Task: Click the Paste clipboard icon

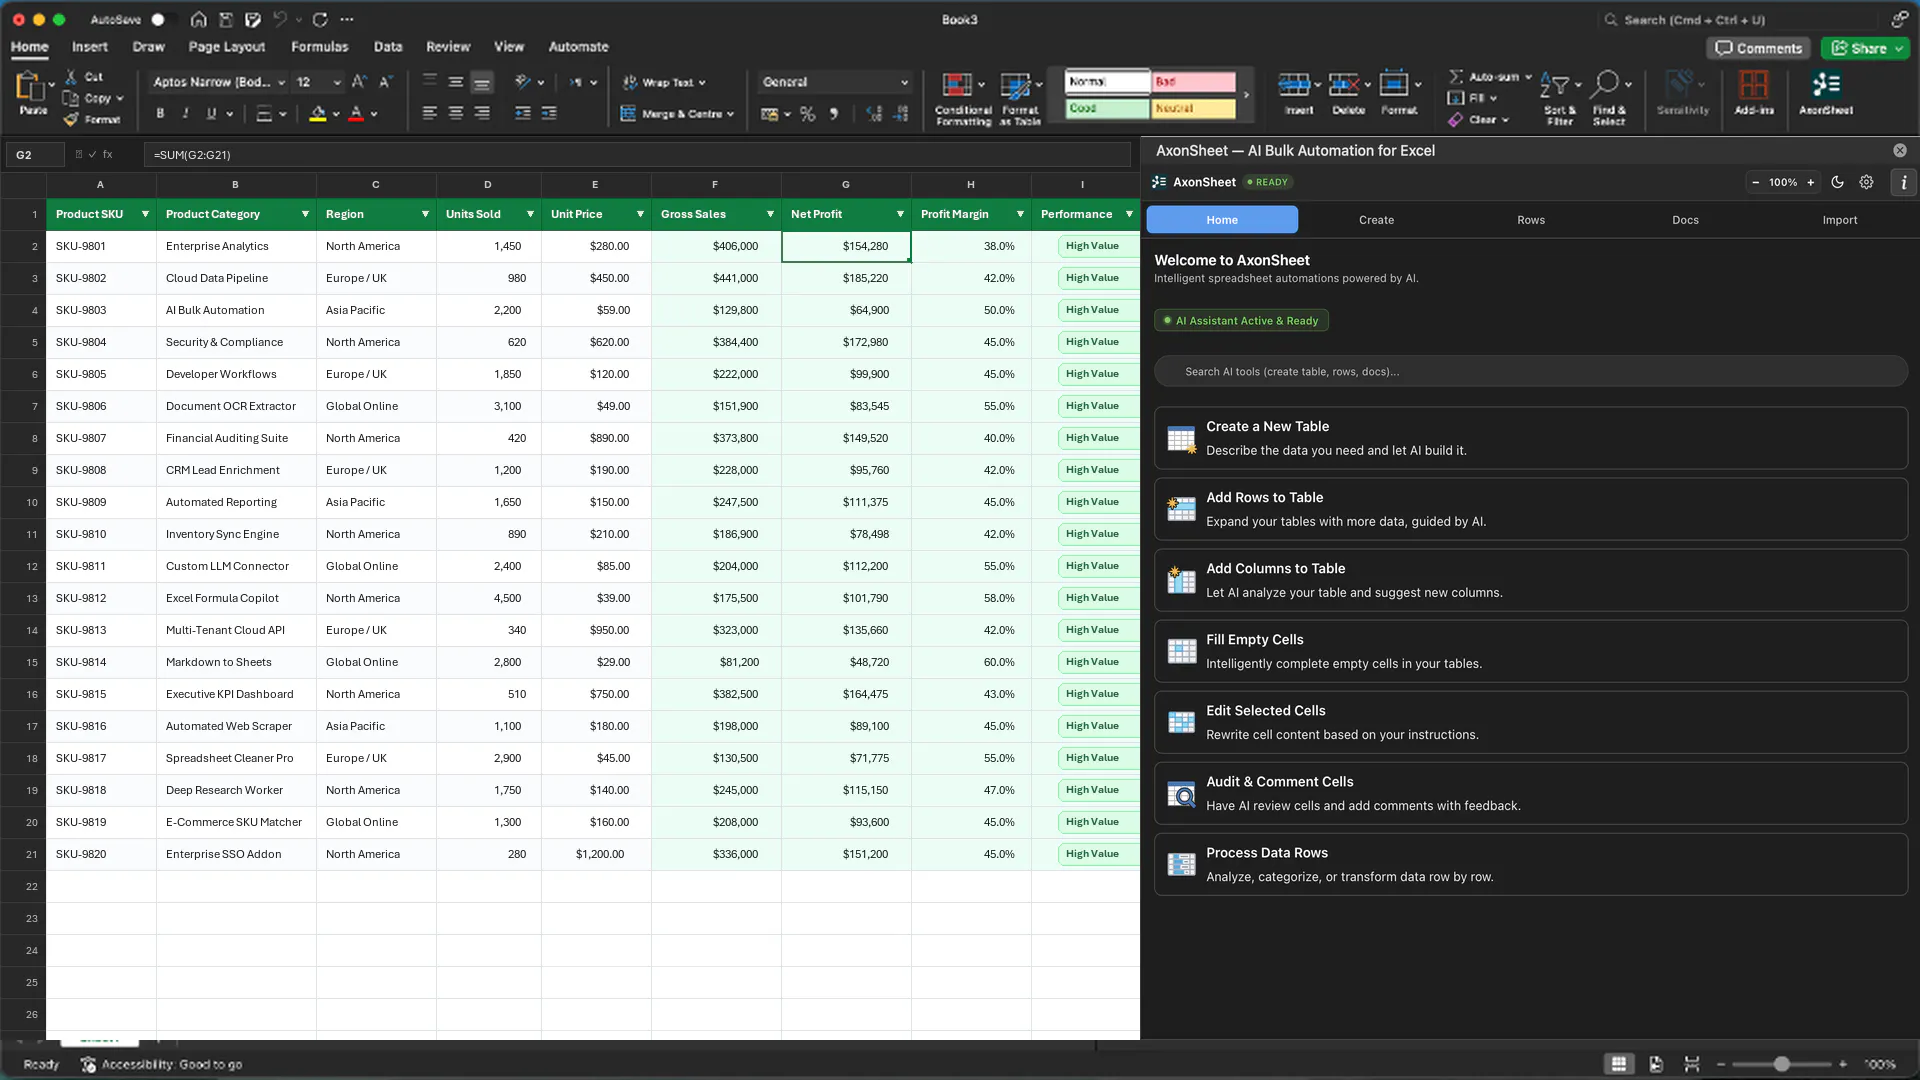Action: pos(30,87)
